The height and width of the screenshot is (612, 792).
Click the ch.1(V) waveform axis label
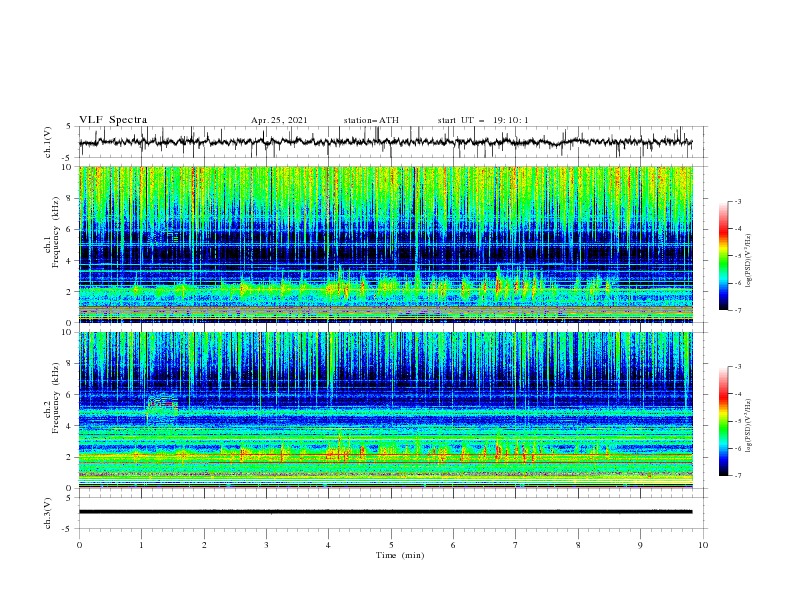48,142
